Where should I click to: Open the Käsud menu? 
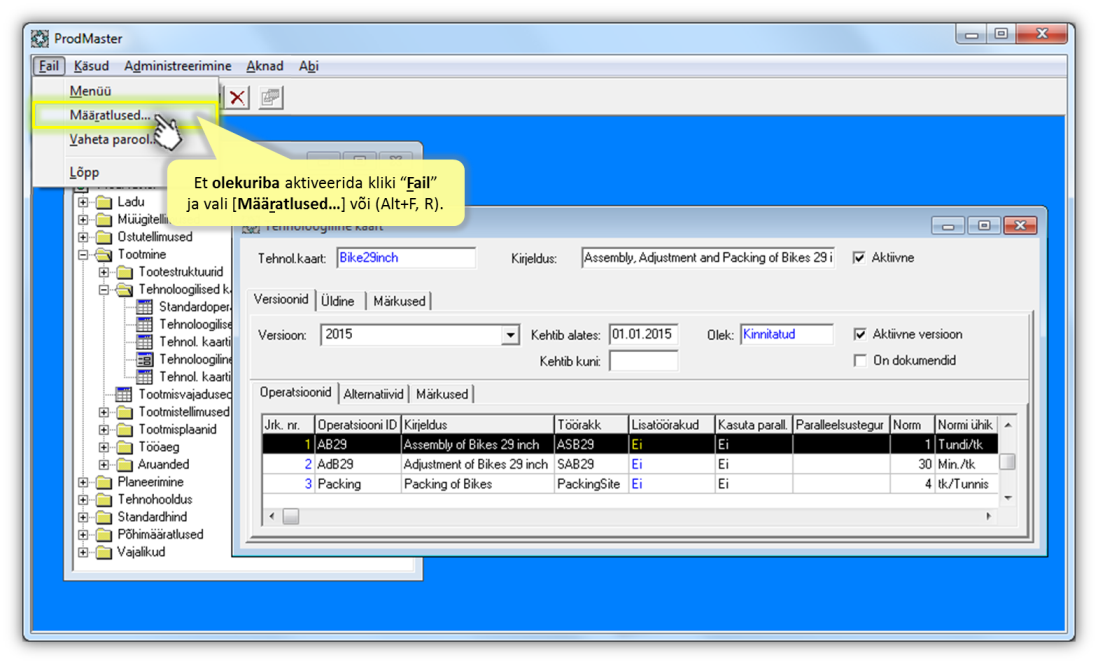tap(92, 66)
